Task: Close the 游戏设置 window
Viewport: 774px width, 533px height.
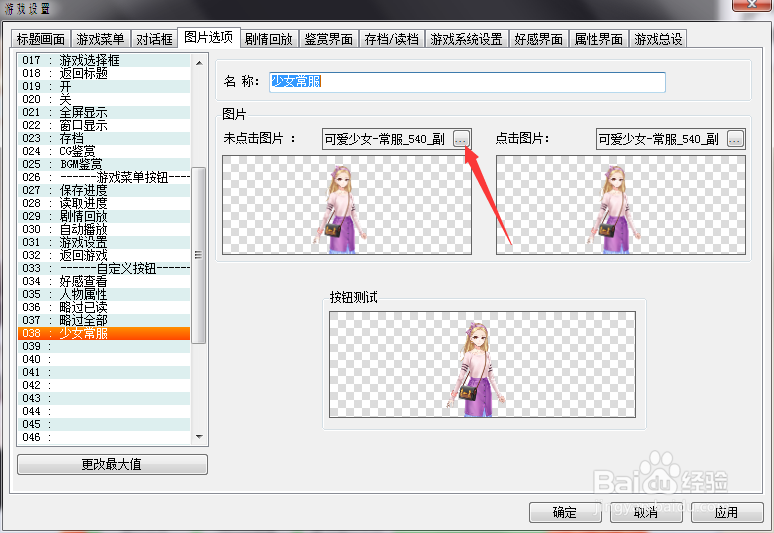Action: coord(751,4)
